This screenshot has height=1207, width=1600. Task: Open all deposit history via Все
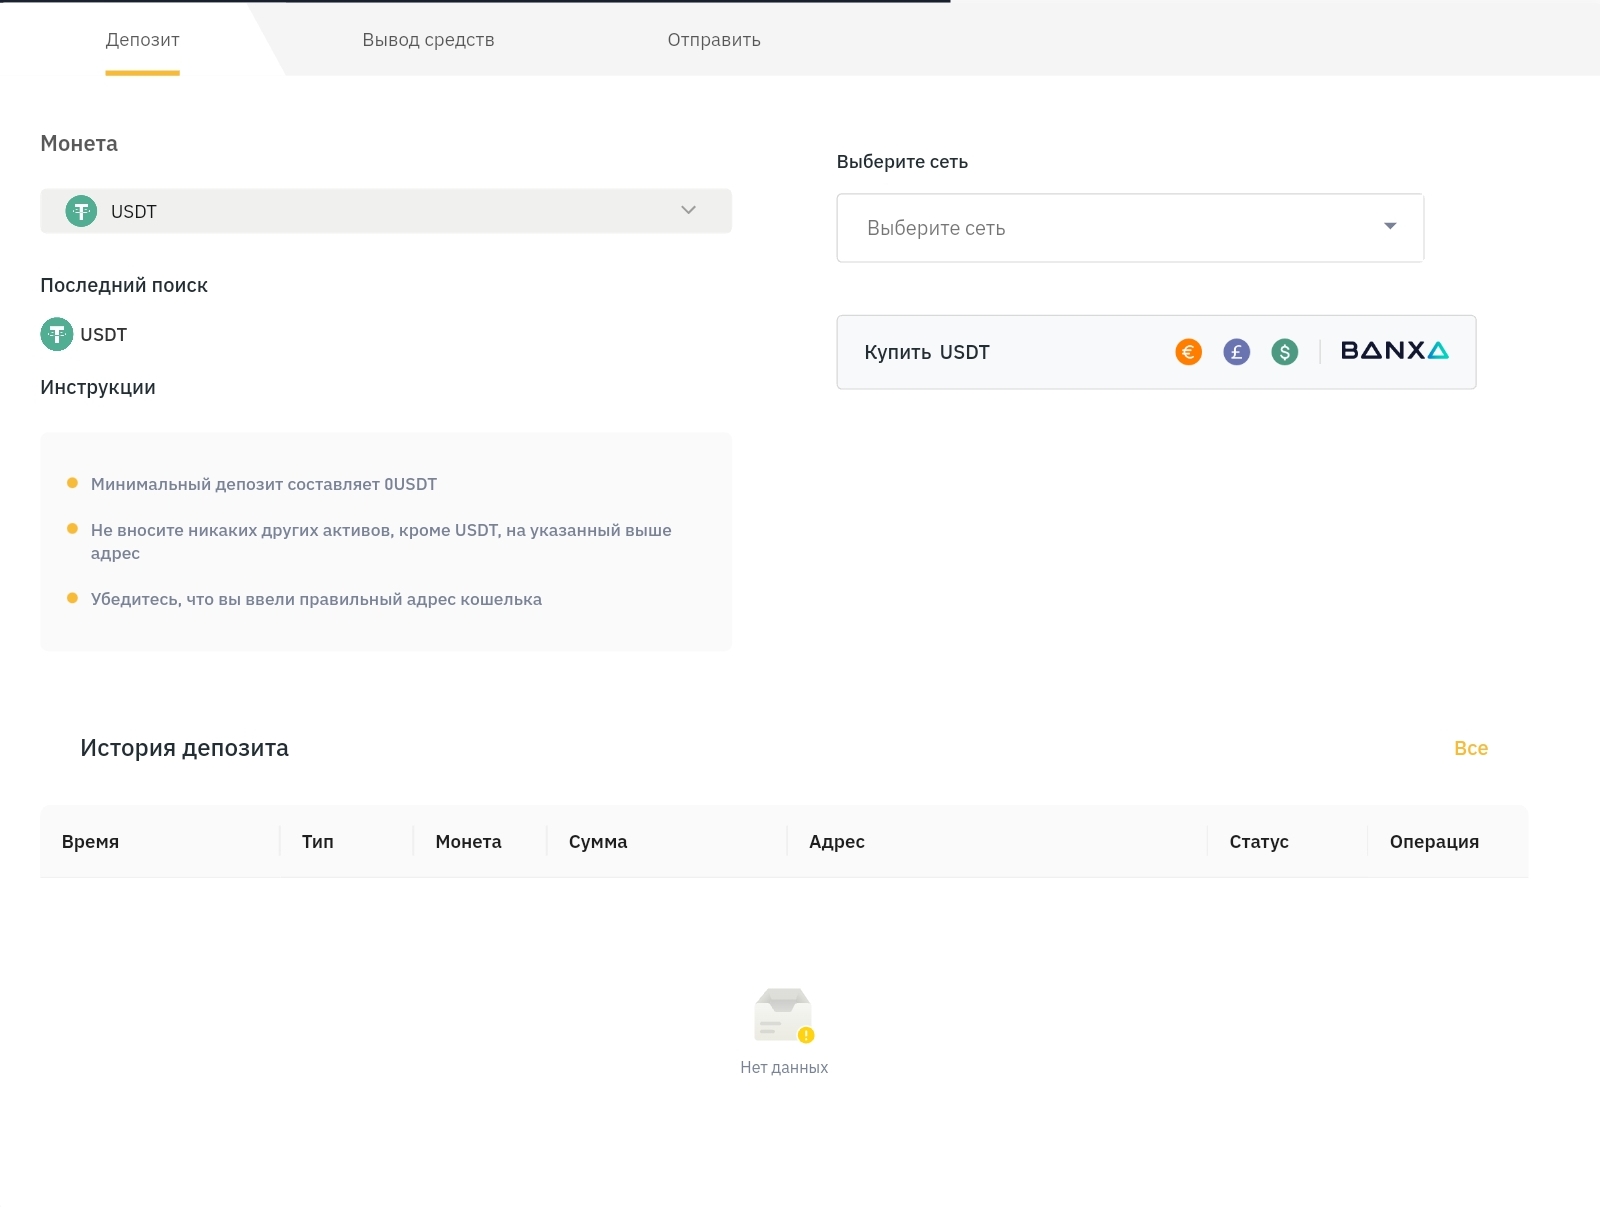[x=1471, y=748]
